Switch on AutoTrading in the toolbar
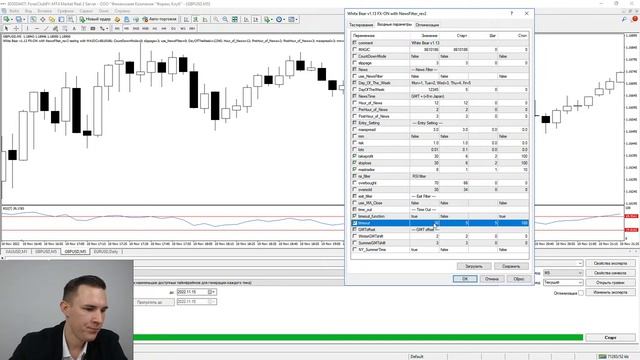The image size is (640, 360). click(x=159, y=19)
